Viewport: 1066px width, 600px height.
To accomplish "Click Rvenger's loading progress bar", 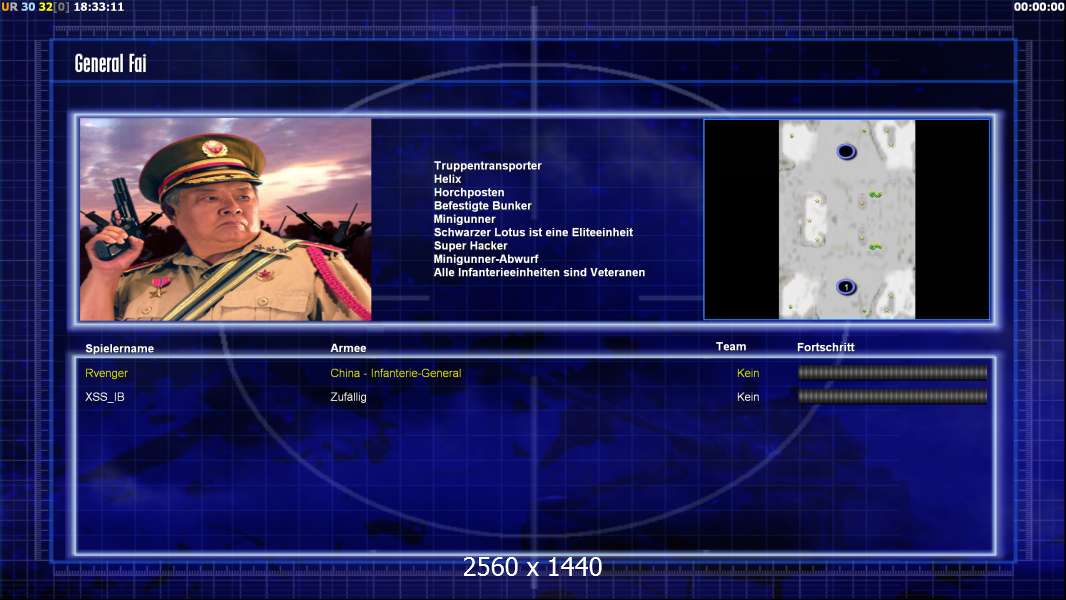I will 892,373.
